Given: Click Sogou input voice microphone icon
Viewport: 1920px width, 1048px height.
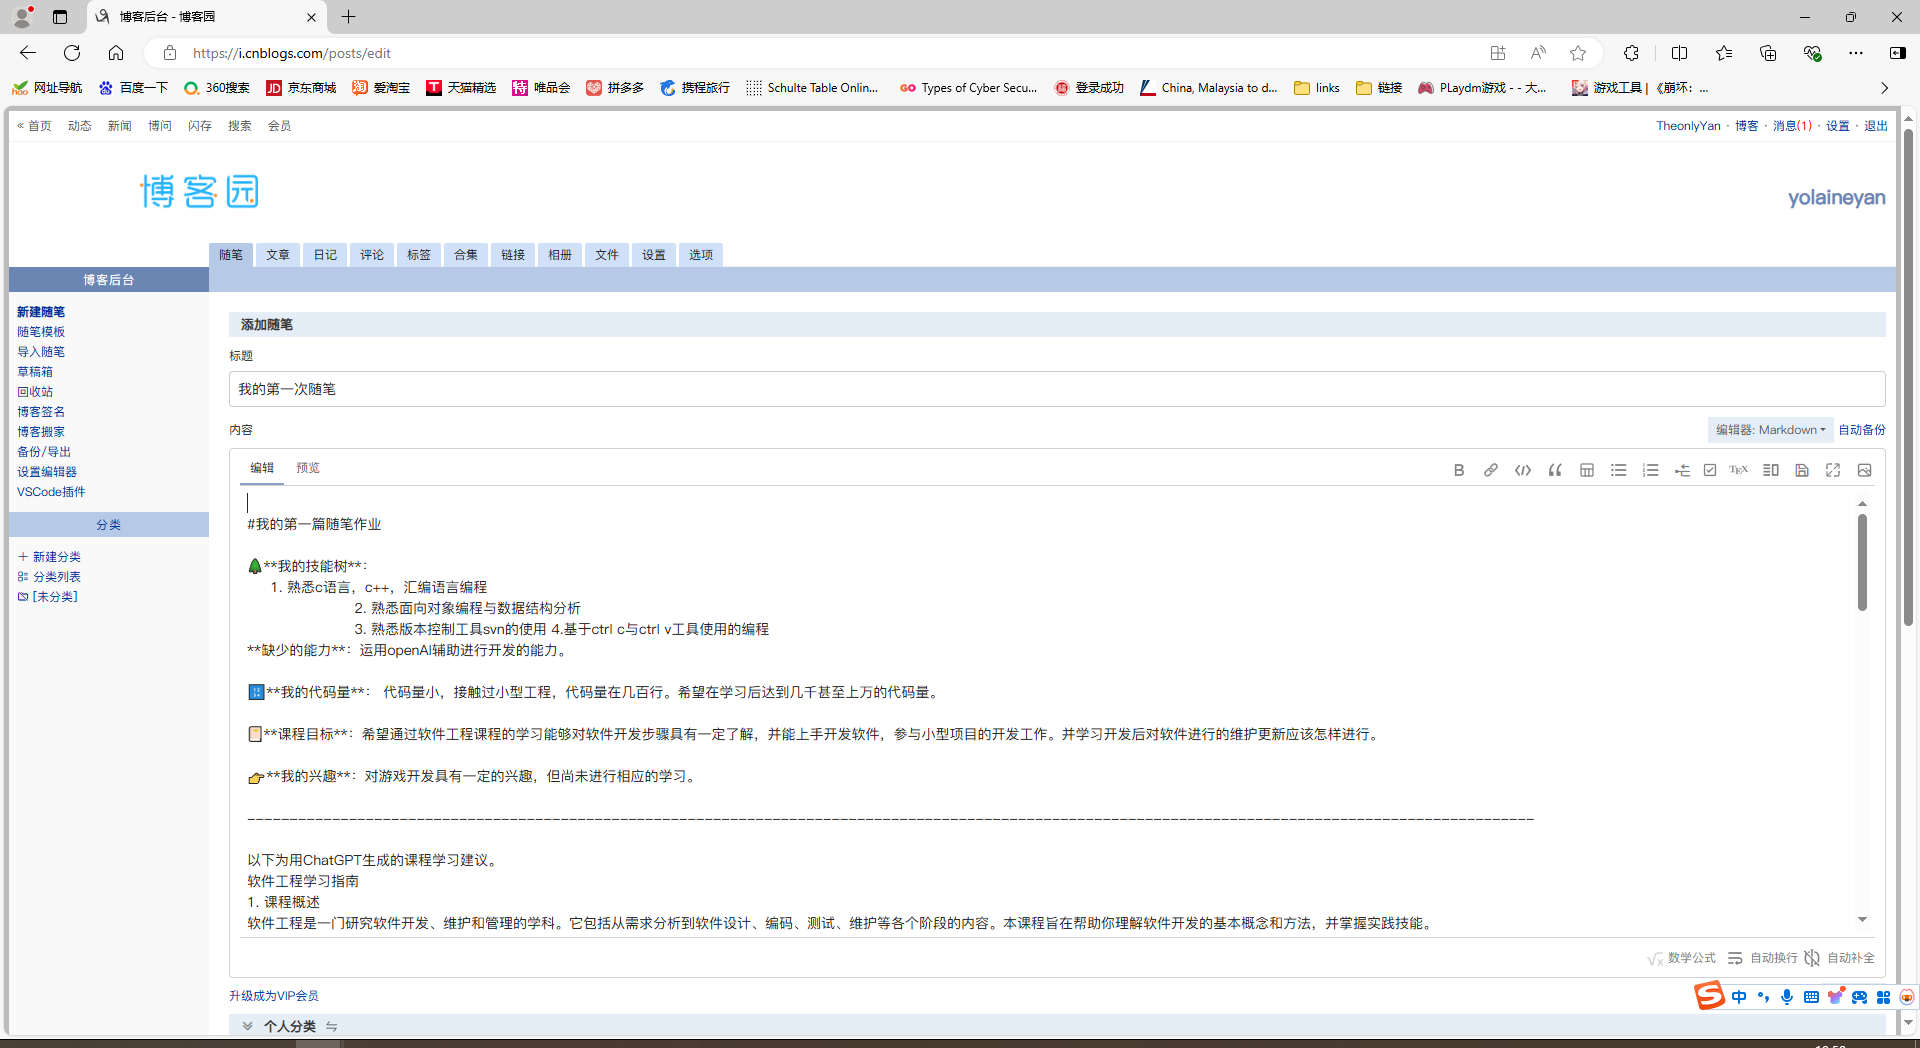Looking at the screenshot, I should pos(1787,997).
